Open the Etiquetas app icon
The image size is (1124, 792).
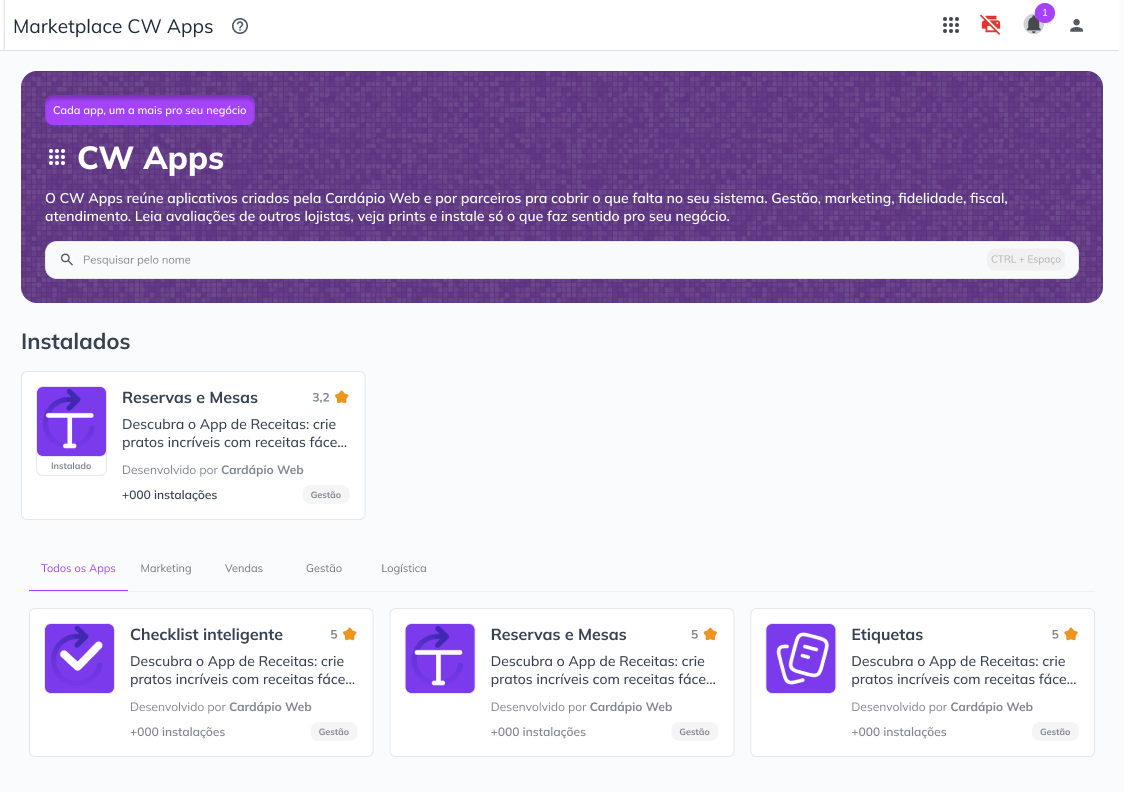(801, 658)
